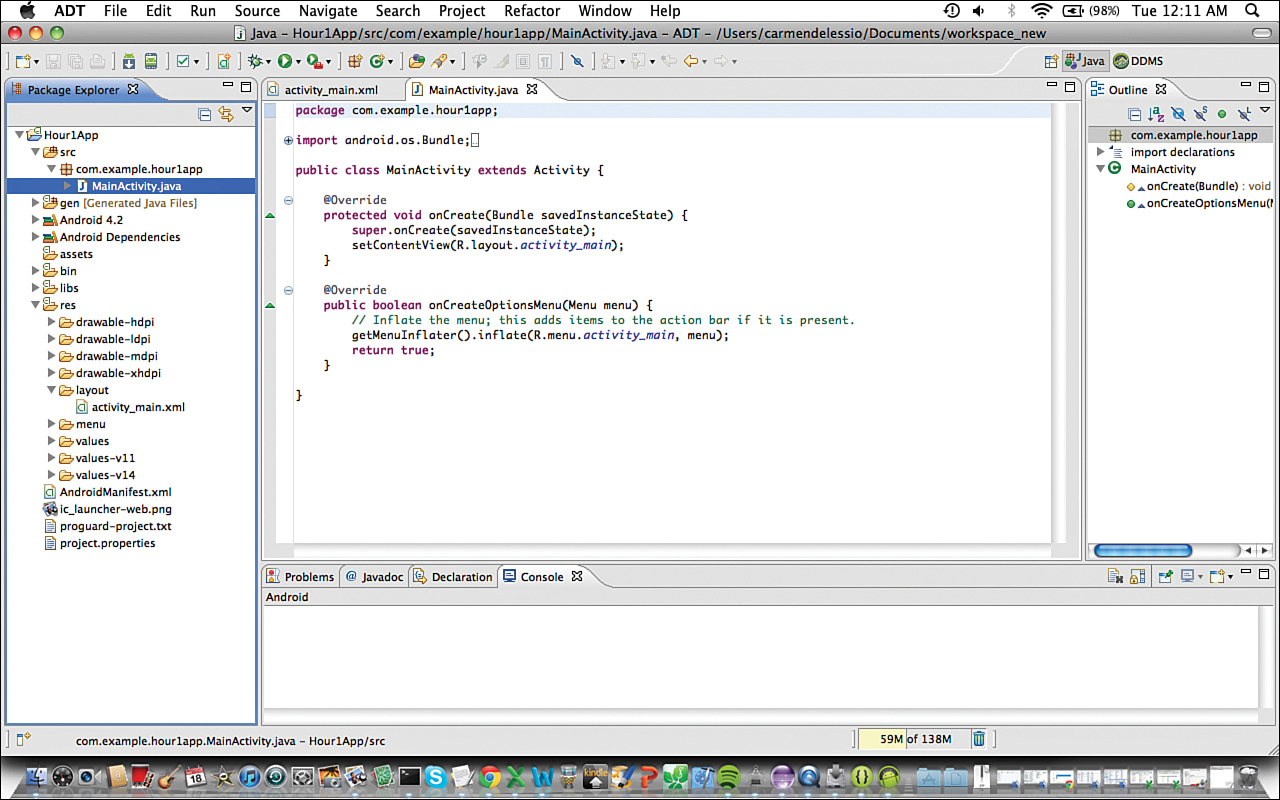
Task: Open the Open Console dropdown arrow
Action: coord(1229,577)
